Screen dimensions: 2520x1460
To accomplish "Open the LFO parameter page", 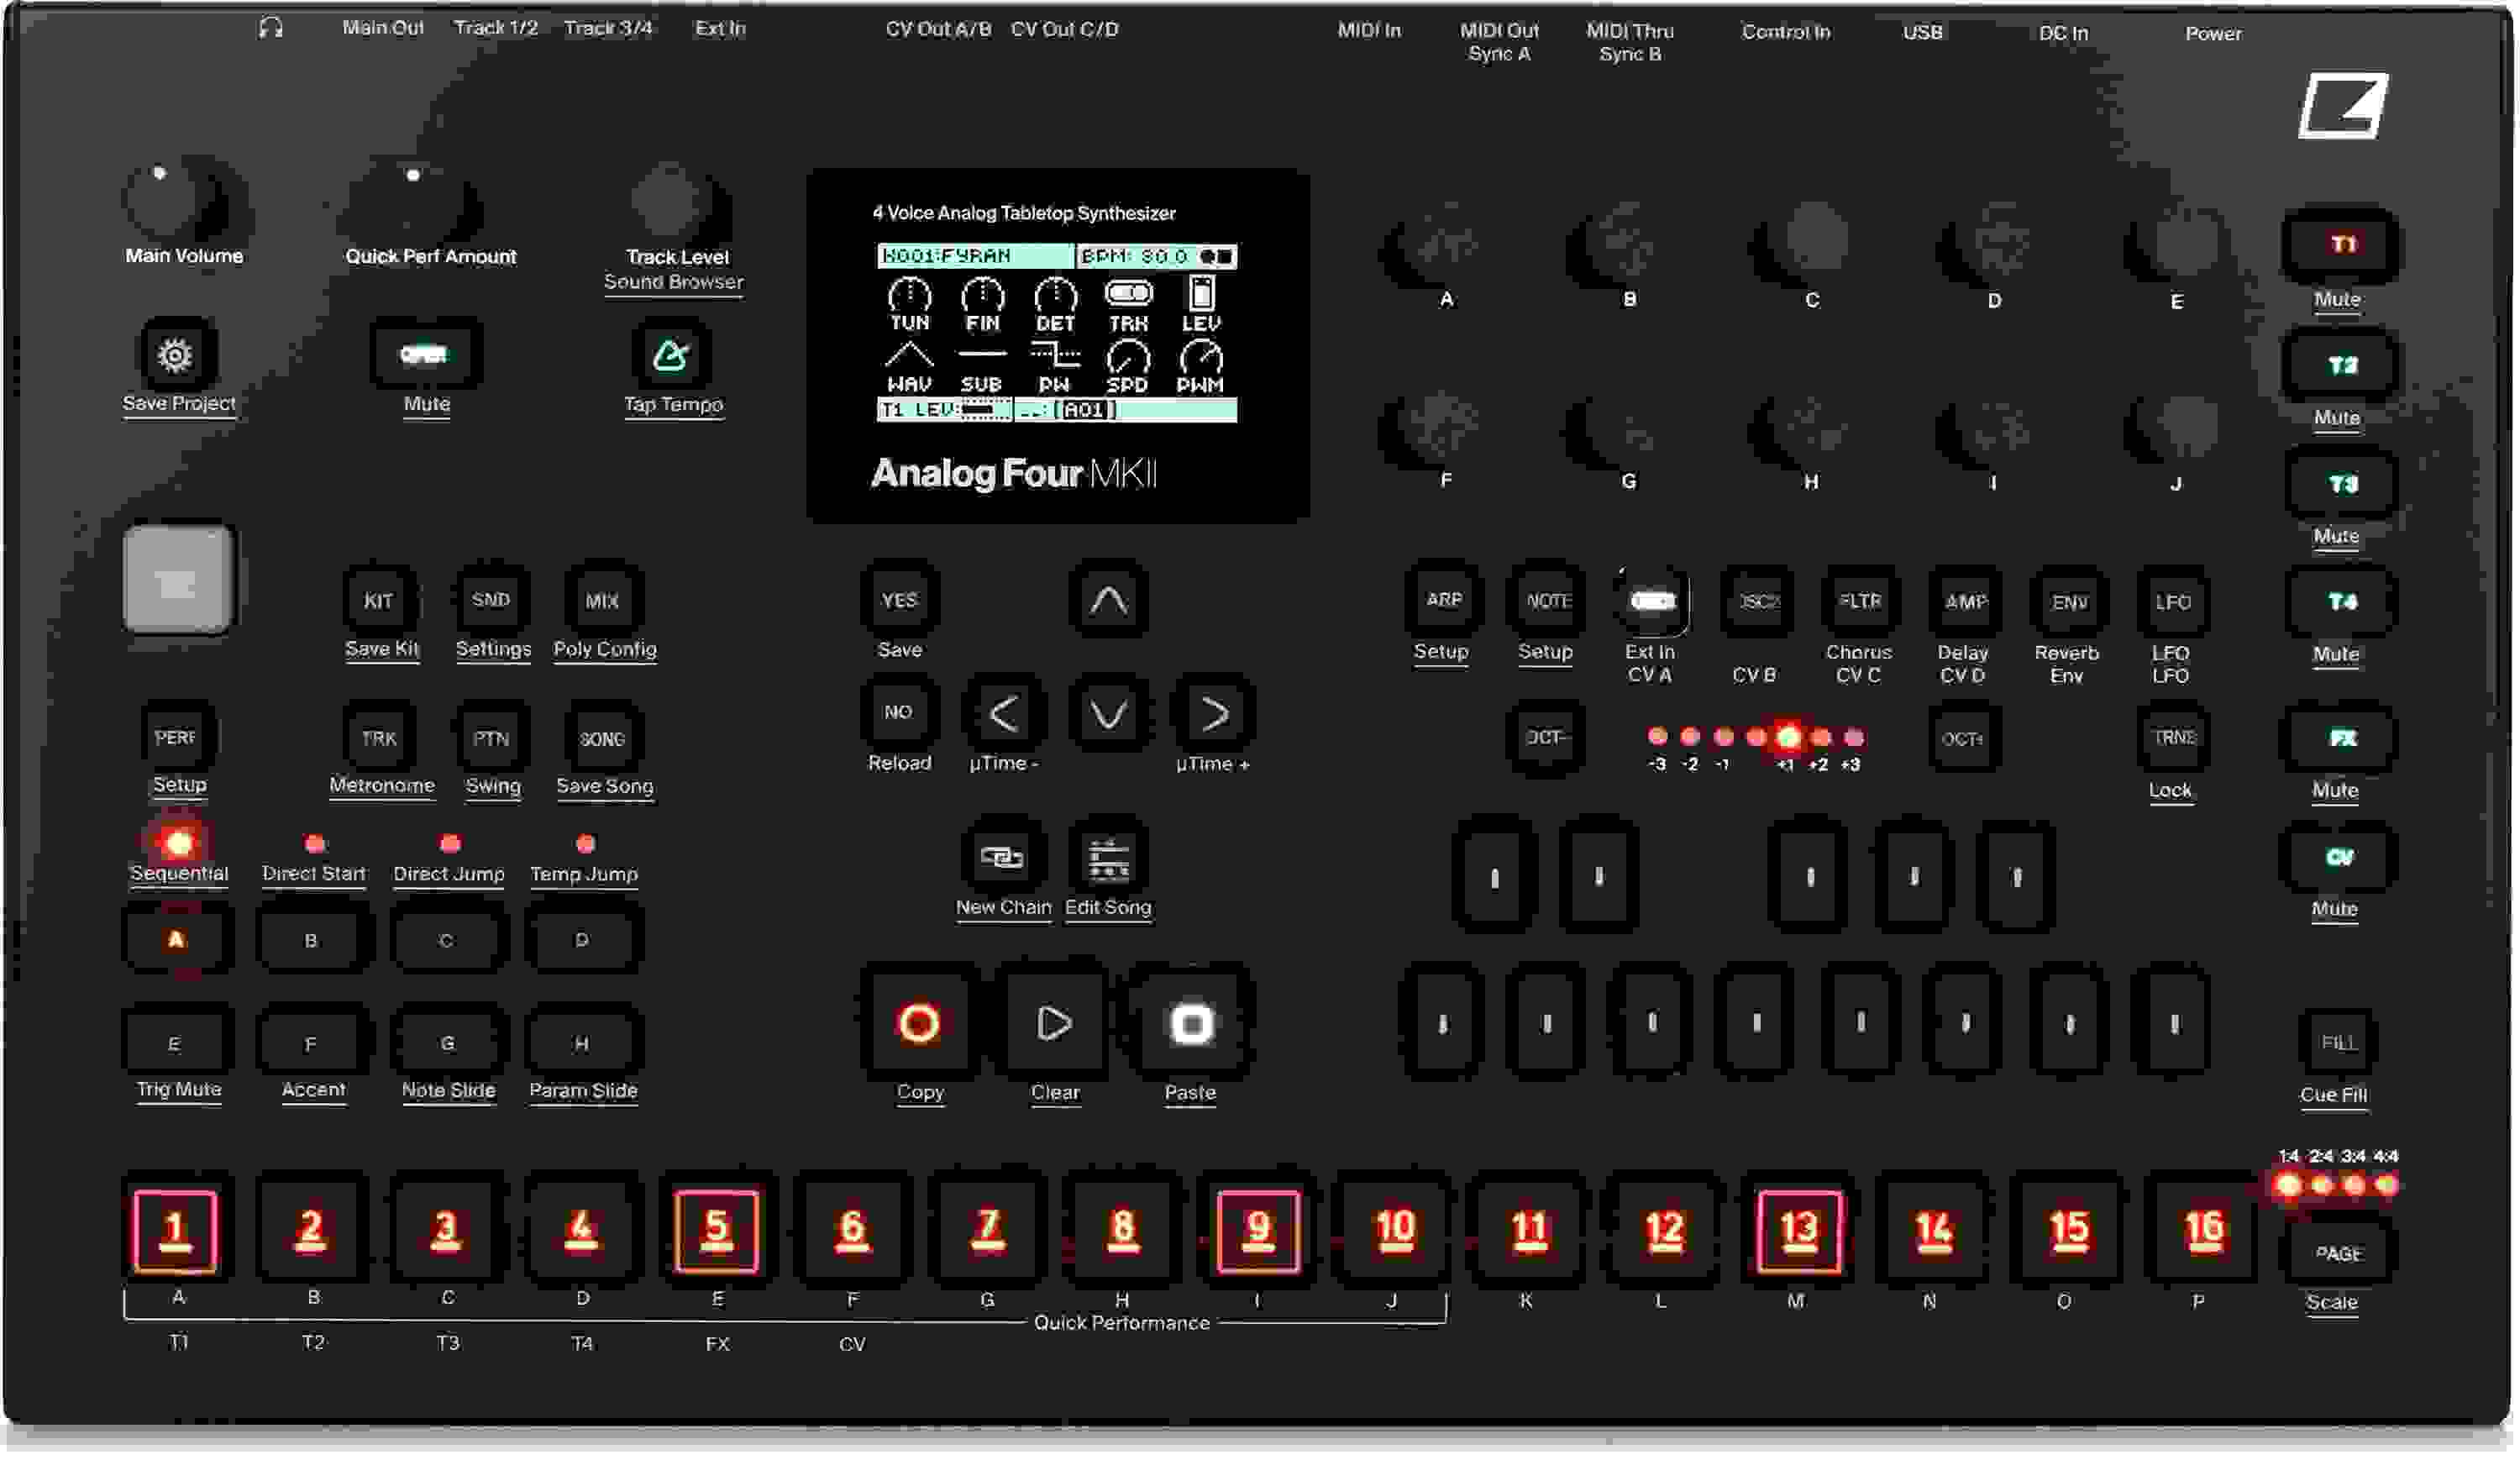I will [2173, 603].
